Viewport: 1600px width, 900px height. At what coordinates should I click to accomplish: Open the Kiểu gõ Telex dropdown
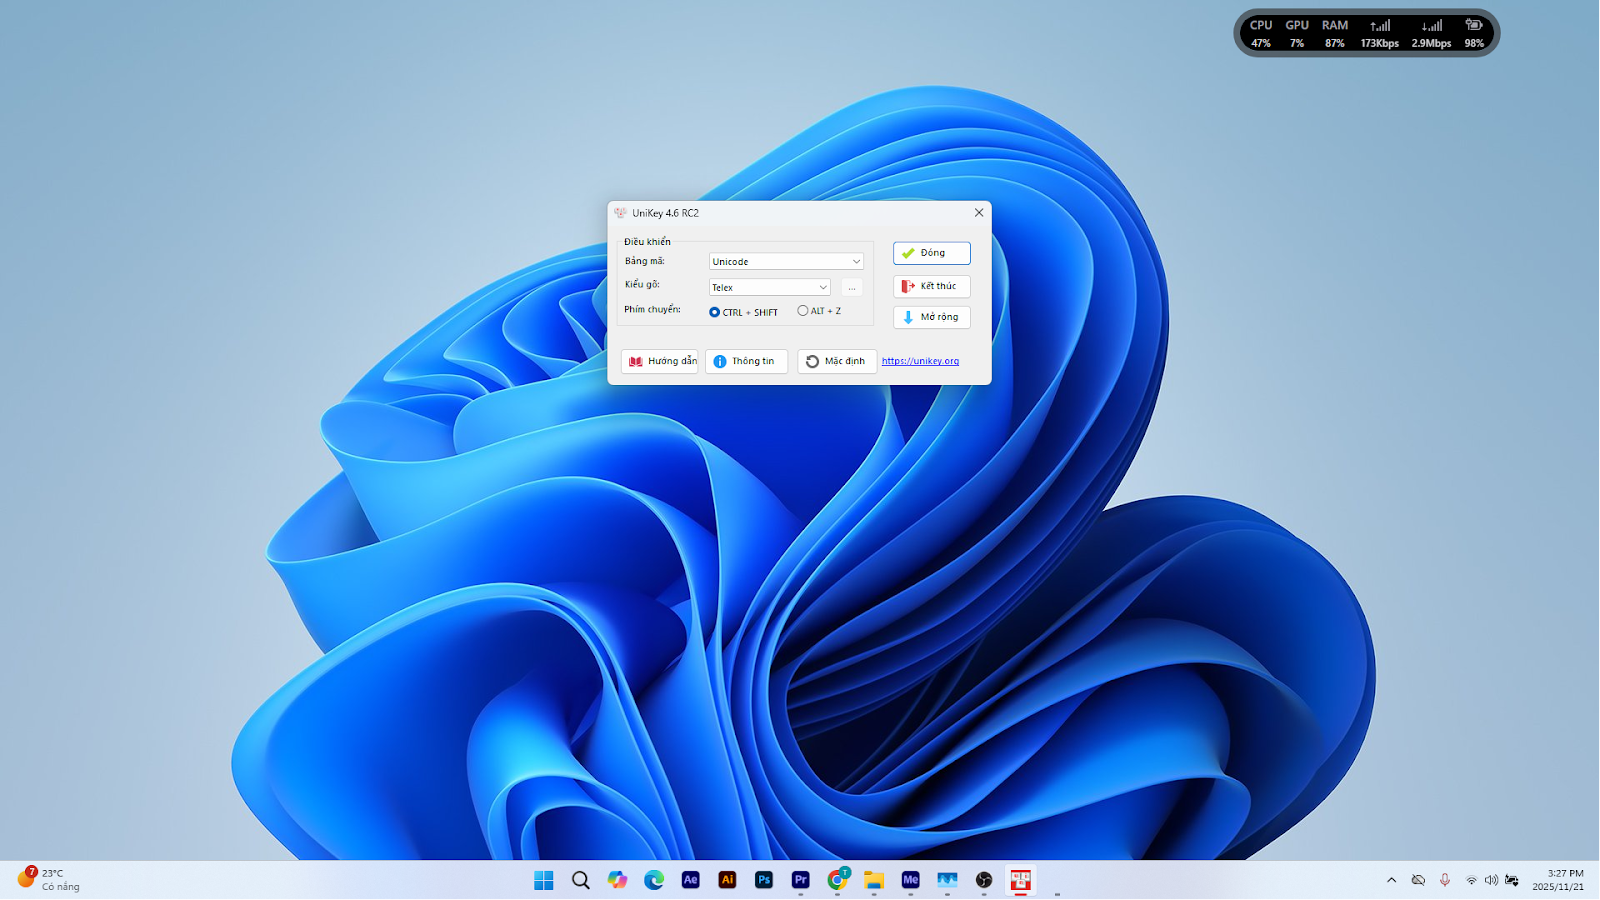[769, 287]
